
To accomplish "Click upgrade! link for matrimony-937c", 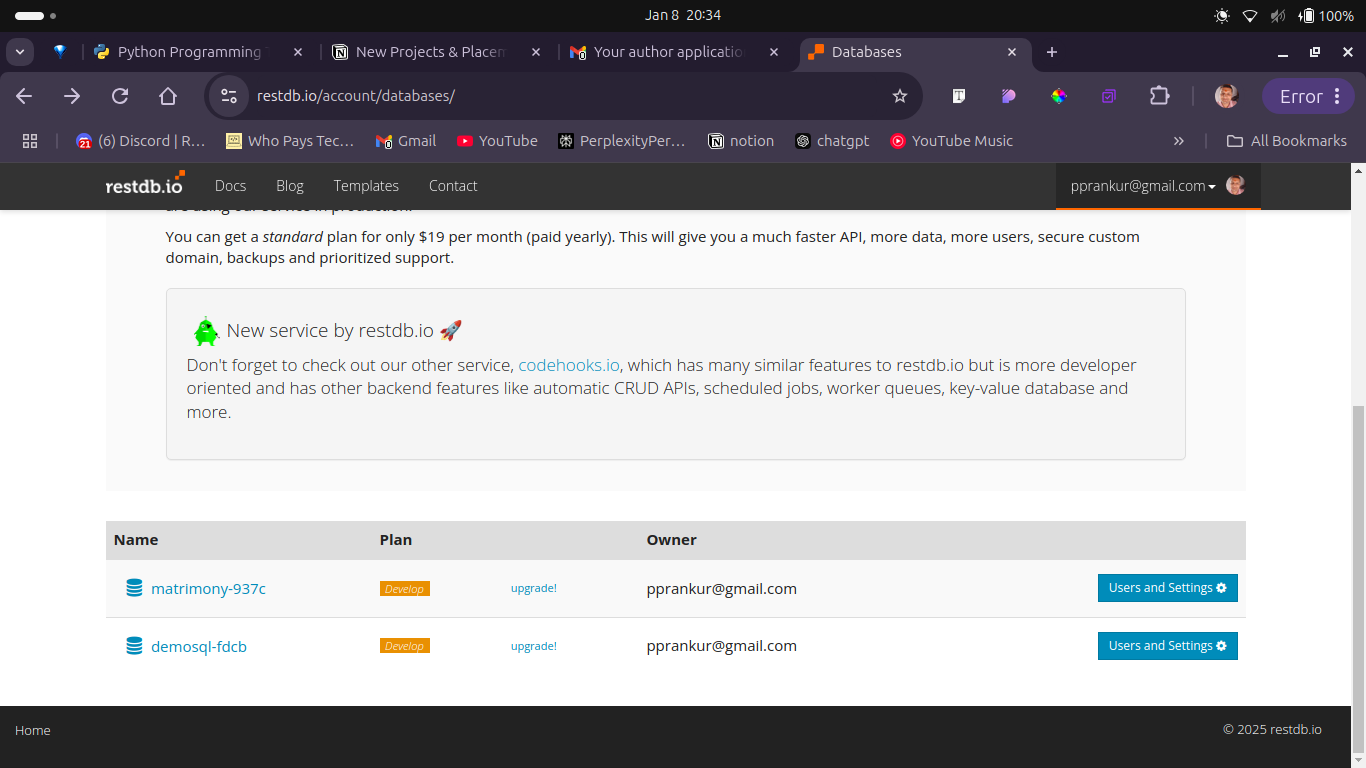I will tap(534, 588).
